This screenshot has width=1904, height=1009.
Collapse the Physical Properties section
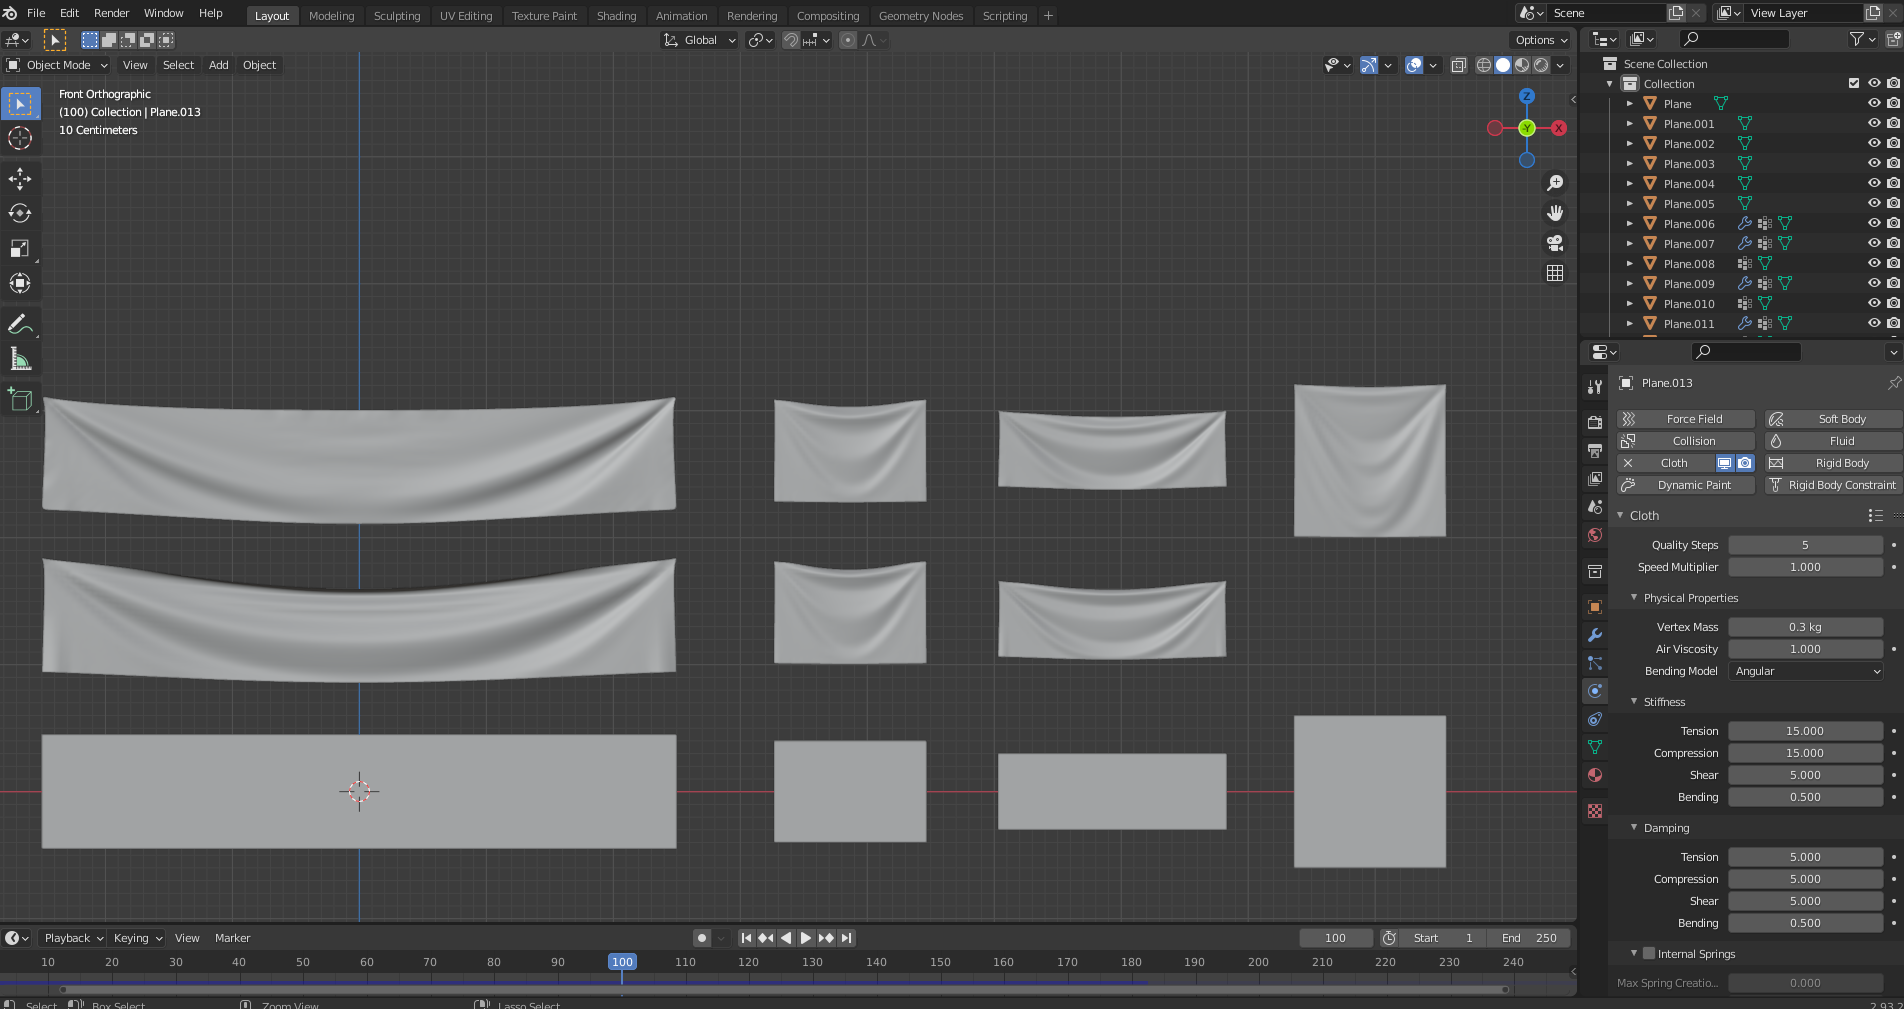[1634, 597]
